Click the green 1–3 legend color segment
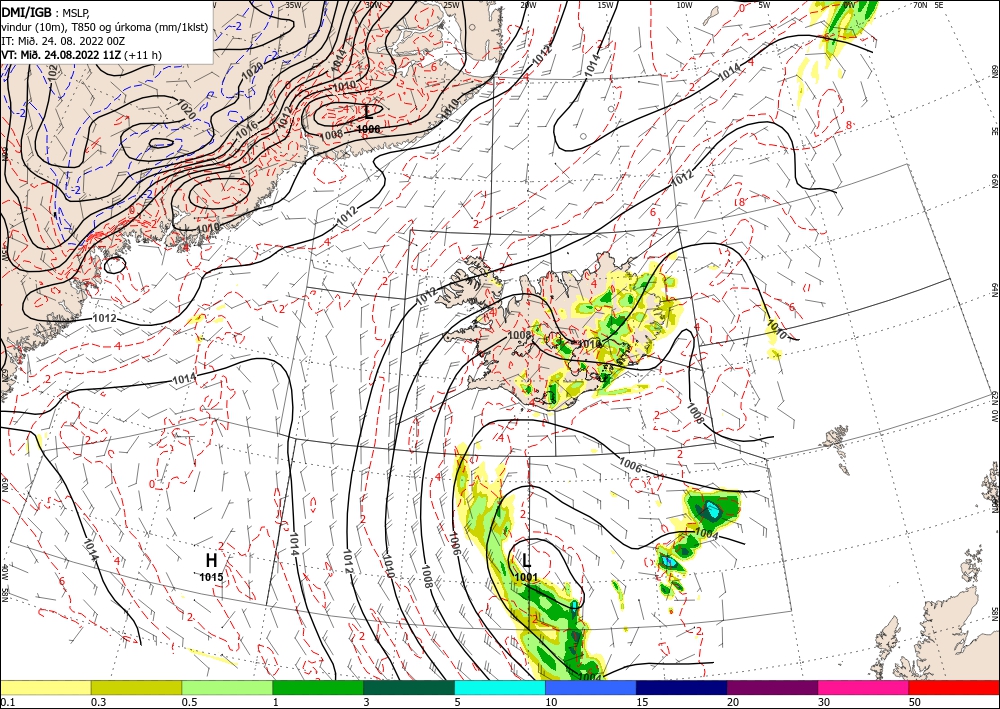This screenshot has height=709, width=1000. (318, 687)
